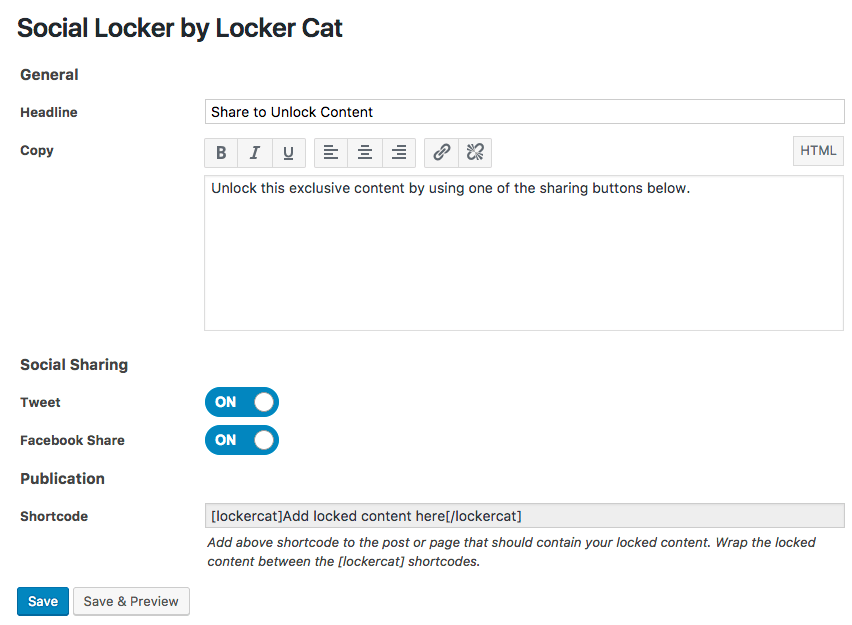The width and height of the screenshot is (852, 625).
Task: Click the Tweet setting label
Action: tap(40, 402)
